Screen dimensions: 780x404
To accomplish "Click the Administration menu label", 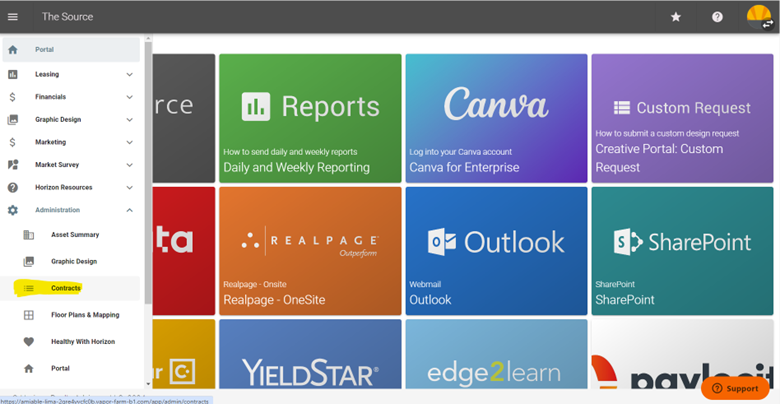I will pos(57,210).
